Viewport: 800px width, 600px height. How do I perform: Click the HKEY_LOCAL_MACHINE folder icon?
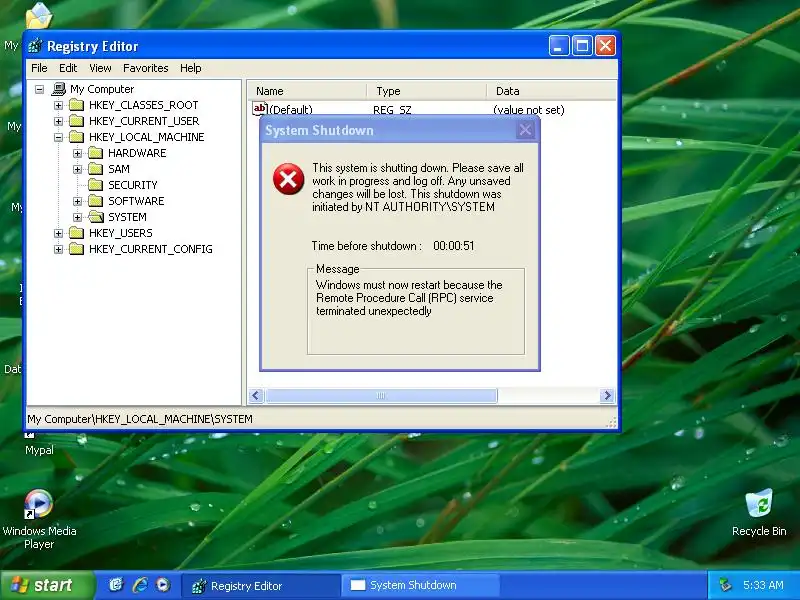tap(77, 137)
